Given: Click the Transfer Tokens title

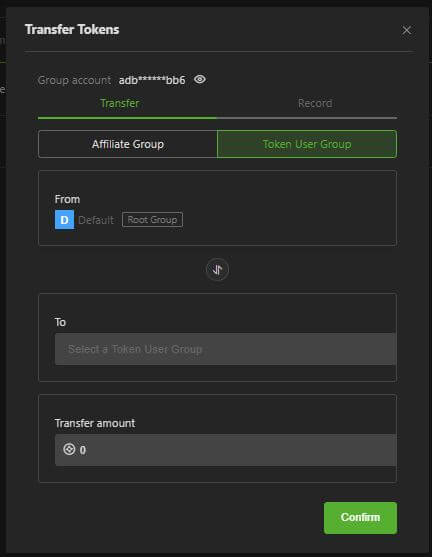Looking at the screenshot, I should 72,29.
